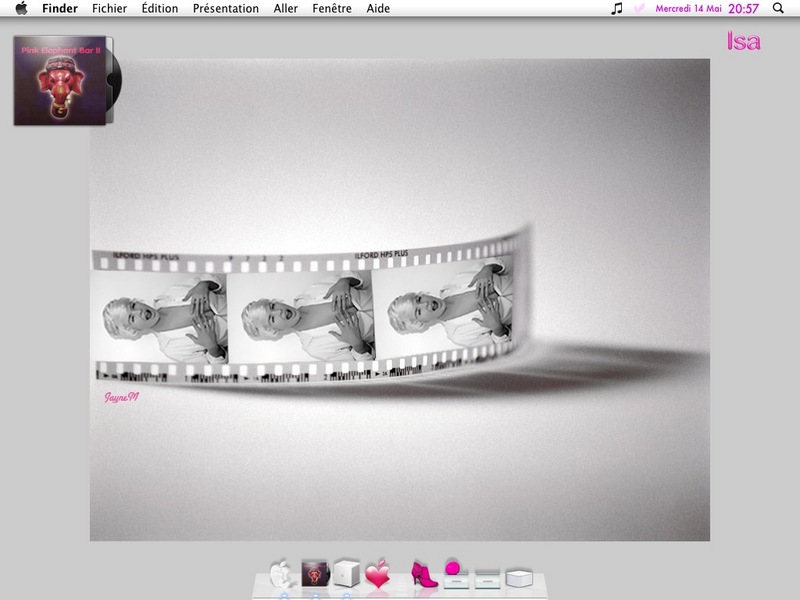Open the Fenêtre menu

click(x=332, y=8)
